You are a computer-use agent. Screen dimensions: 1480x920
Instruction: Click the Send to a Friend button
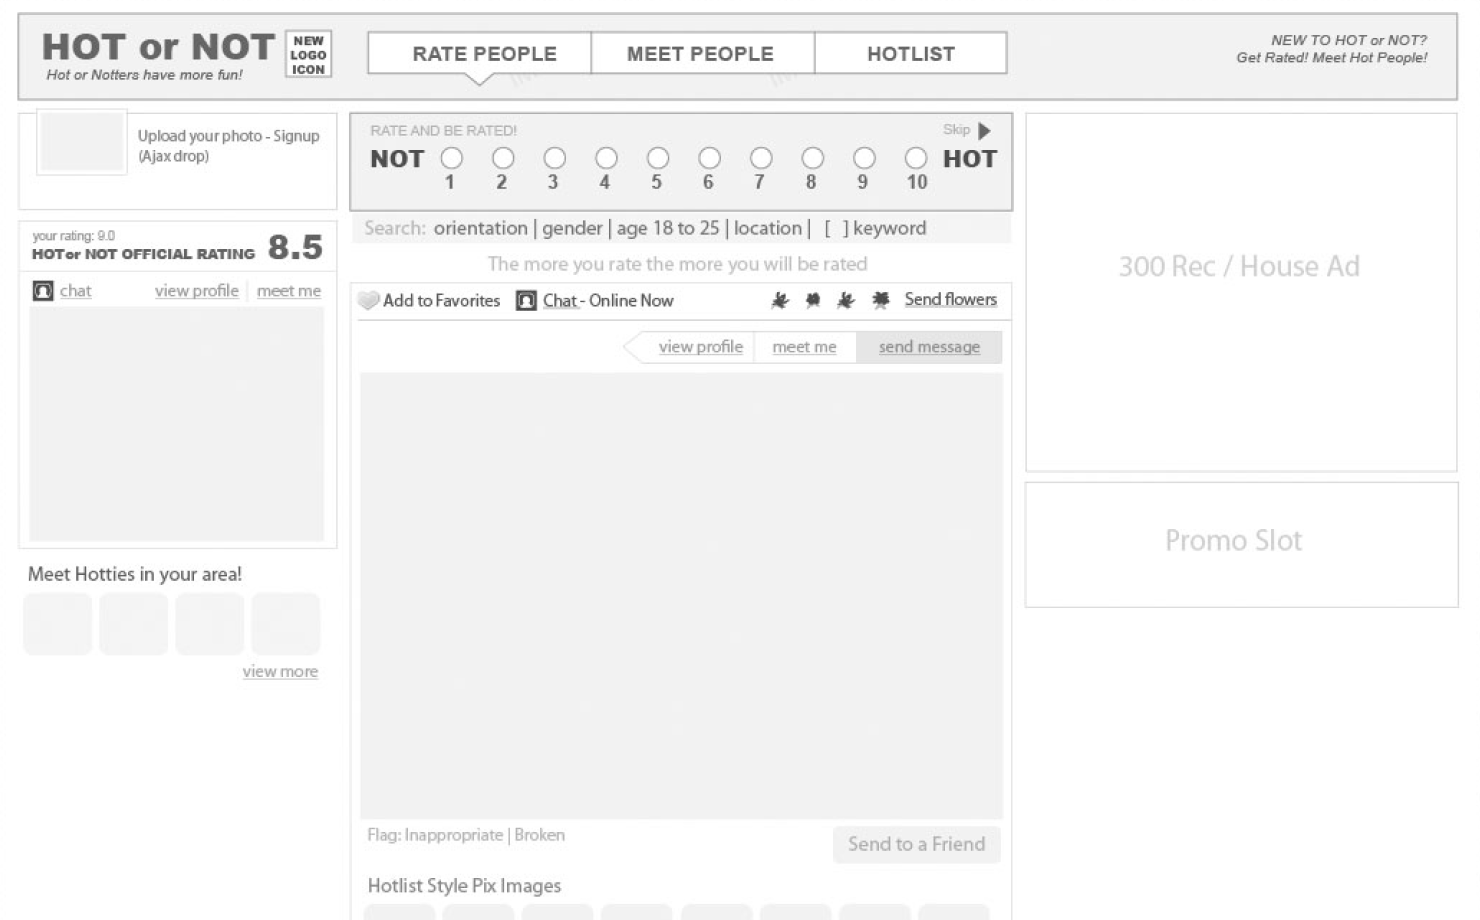[x=916, y=844]
